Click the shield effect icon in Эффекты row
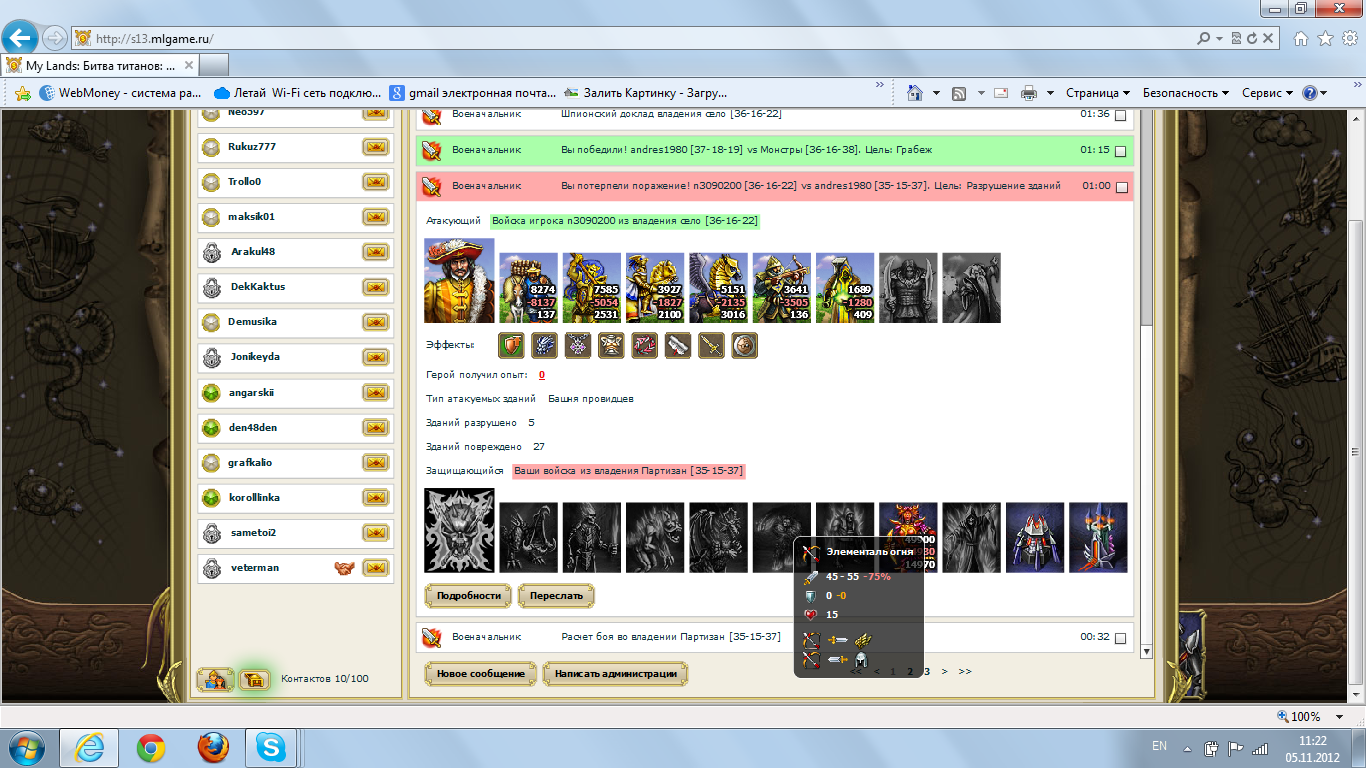 click(511, 346)
